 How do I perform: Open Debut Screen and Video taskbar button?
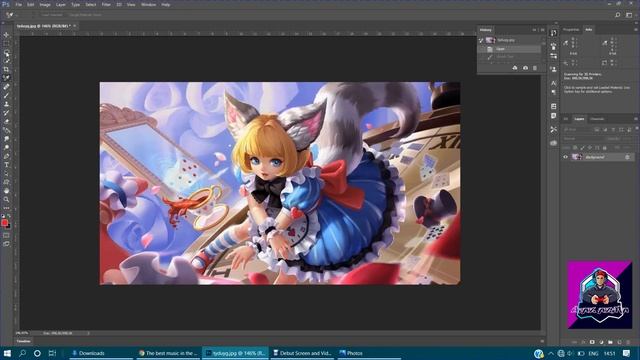(x=302, y=353)
